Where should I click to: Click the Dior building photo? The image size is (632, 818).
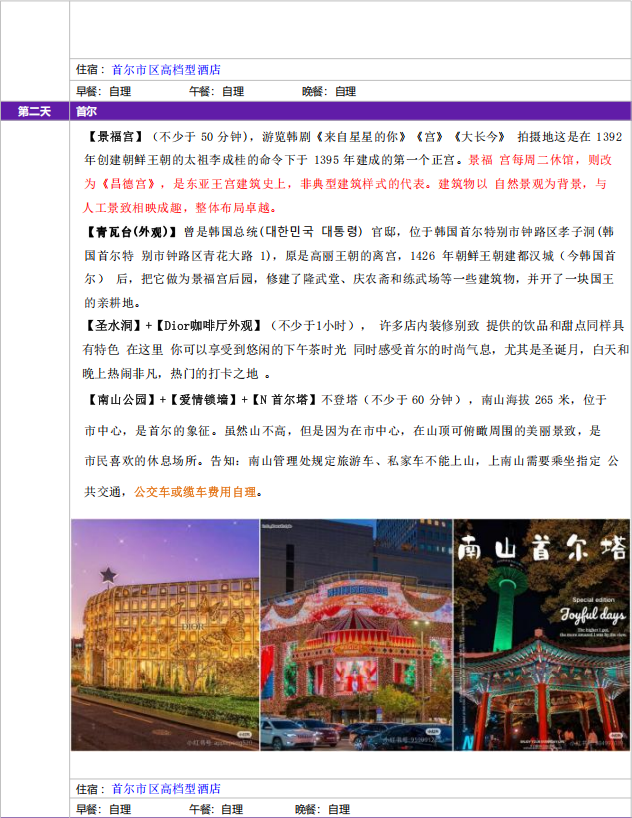[x=165, y=635]
